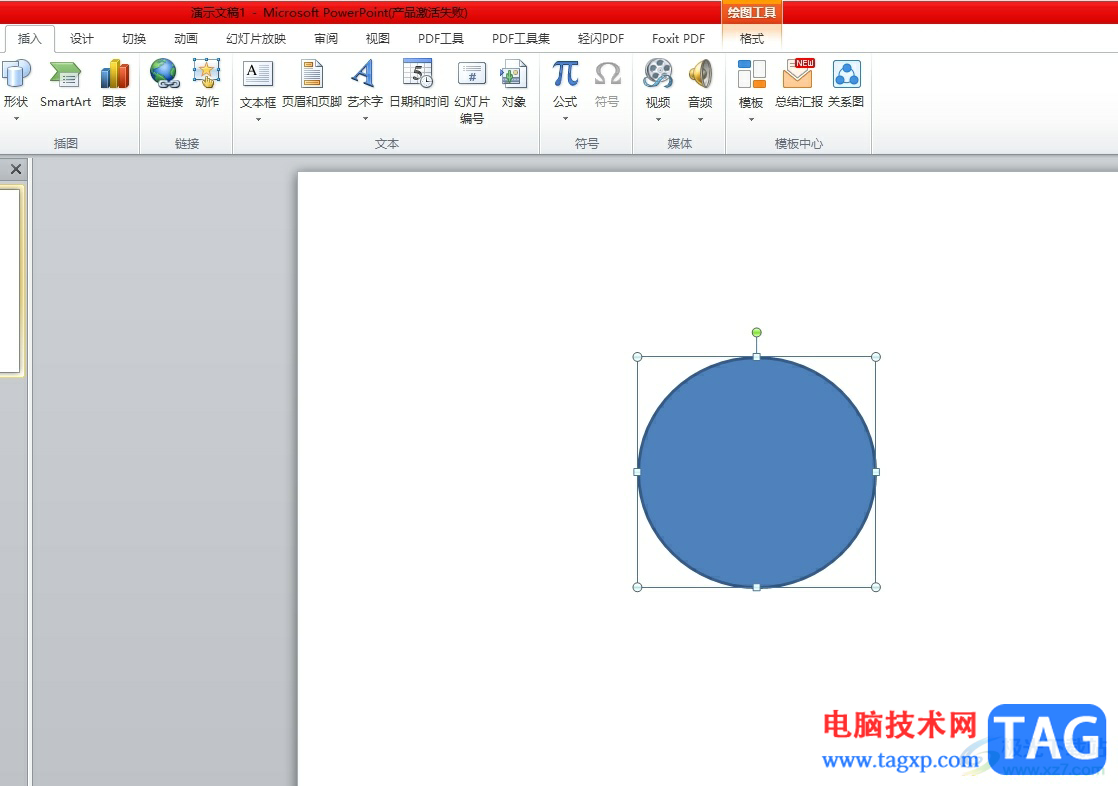The height and width of the screenshot is (786, 1118).
Task: Switch to the 插入 tab
Action: tap(29, 39)
